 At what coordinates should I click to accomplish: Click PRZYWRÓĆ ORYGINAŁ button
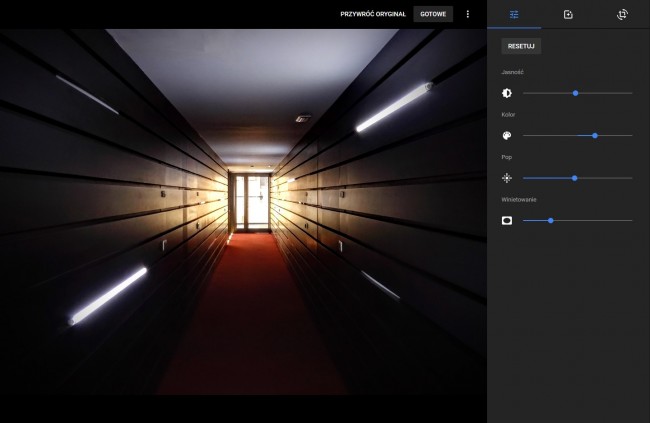(x=373, y=14)
